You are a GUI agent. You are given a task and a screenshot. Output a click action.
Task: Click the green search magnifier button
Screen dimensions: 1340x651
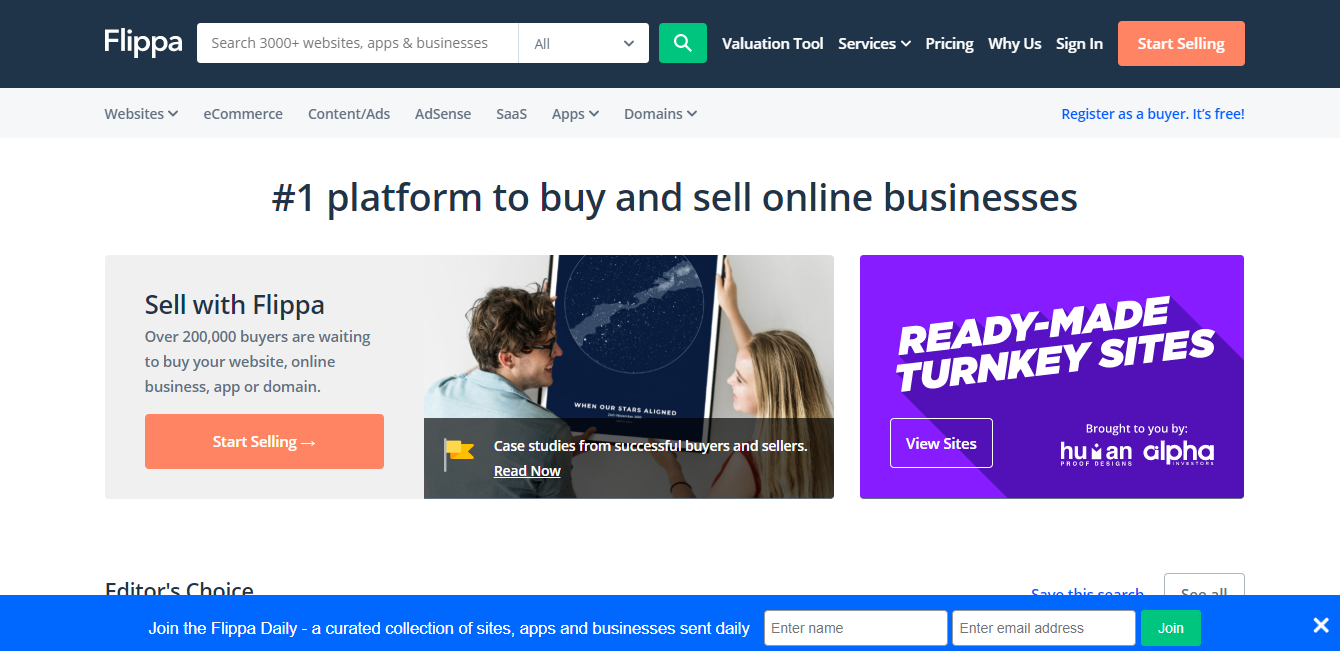683,43
